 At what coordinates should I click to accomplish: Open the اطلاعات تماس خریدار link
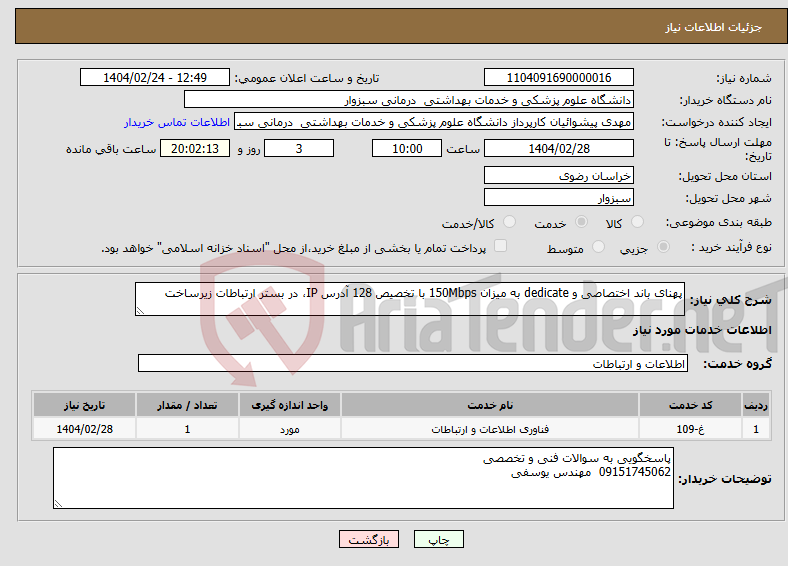point(177,122)
